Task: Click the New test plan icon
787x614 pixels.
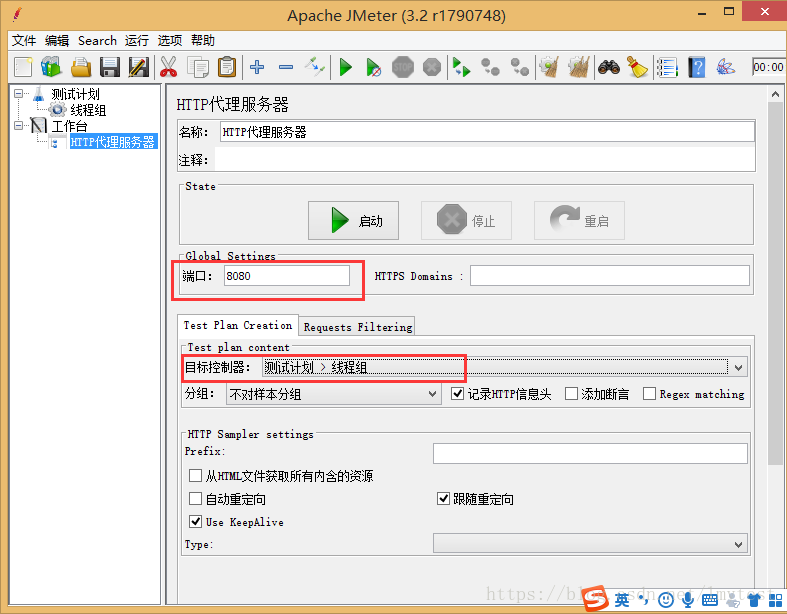Action: click(x=23, y=67)
